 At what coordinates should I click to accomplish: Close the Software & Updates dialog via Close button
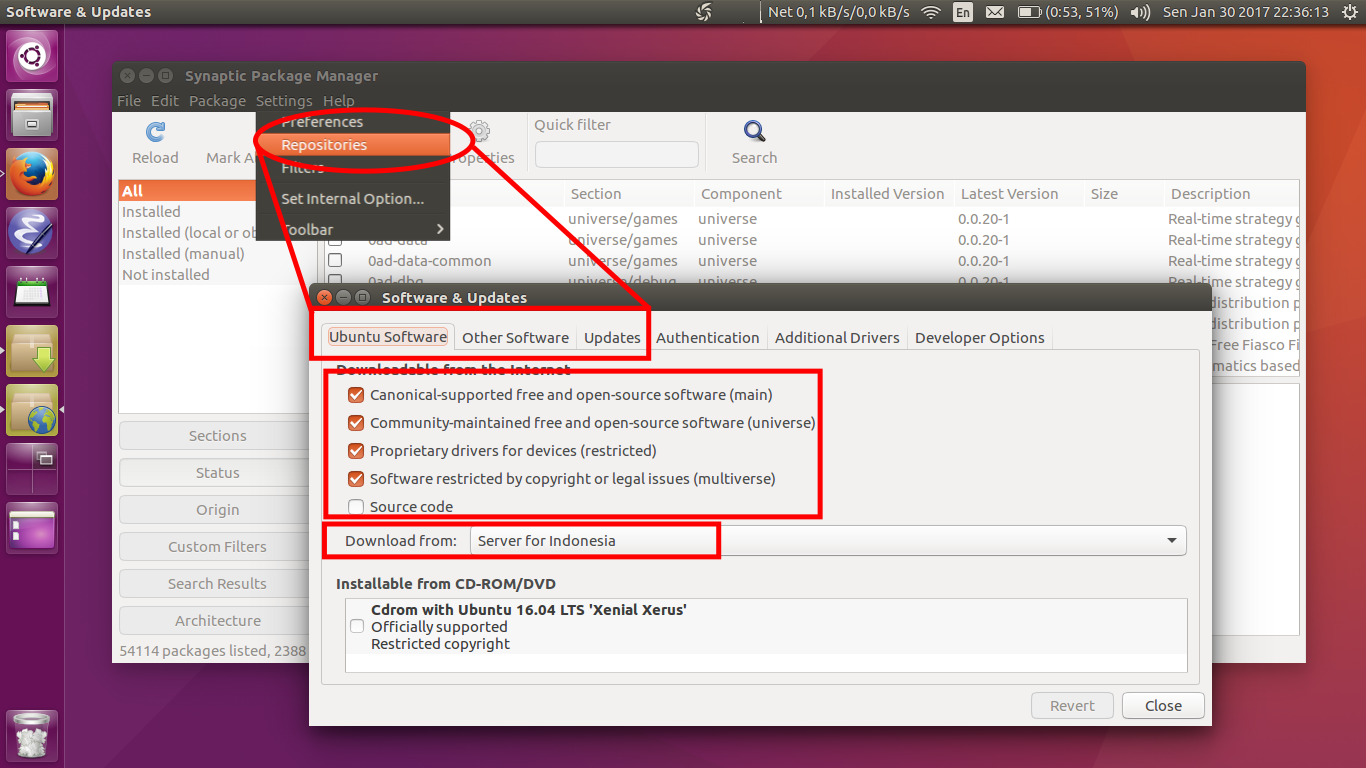click(x=1163, y=706)
